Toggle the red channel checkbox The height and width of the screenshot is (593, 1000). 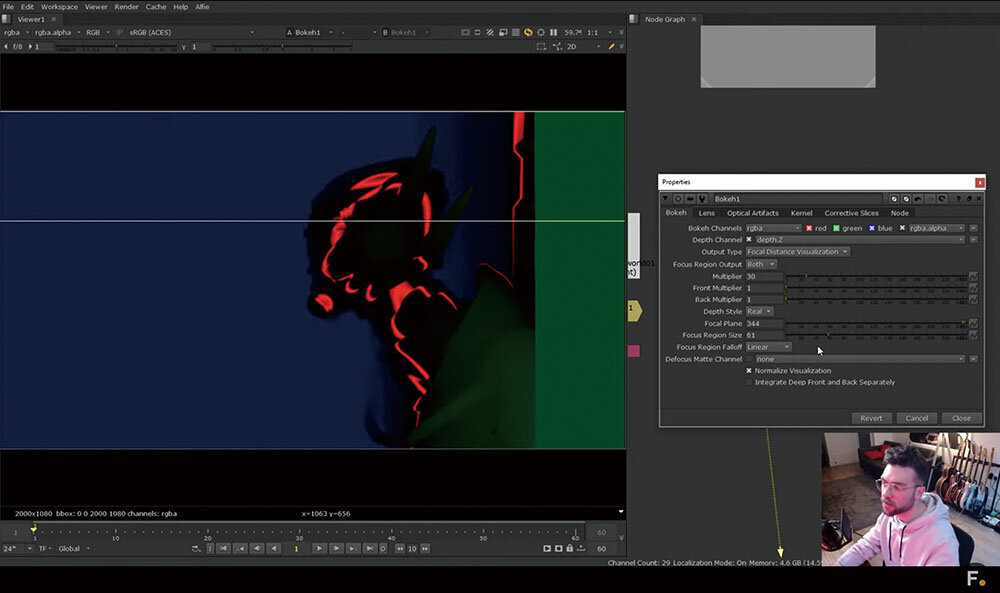(810, 228)
